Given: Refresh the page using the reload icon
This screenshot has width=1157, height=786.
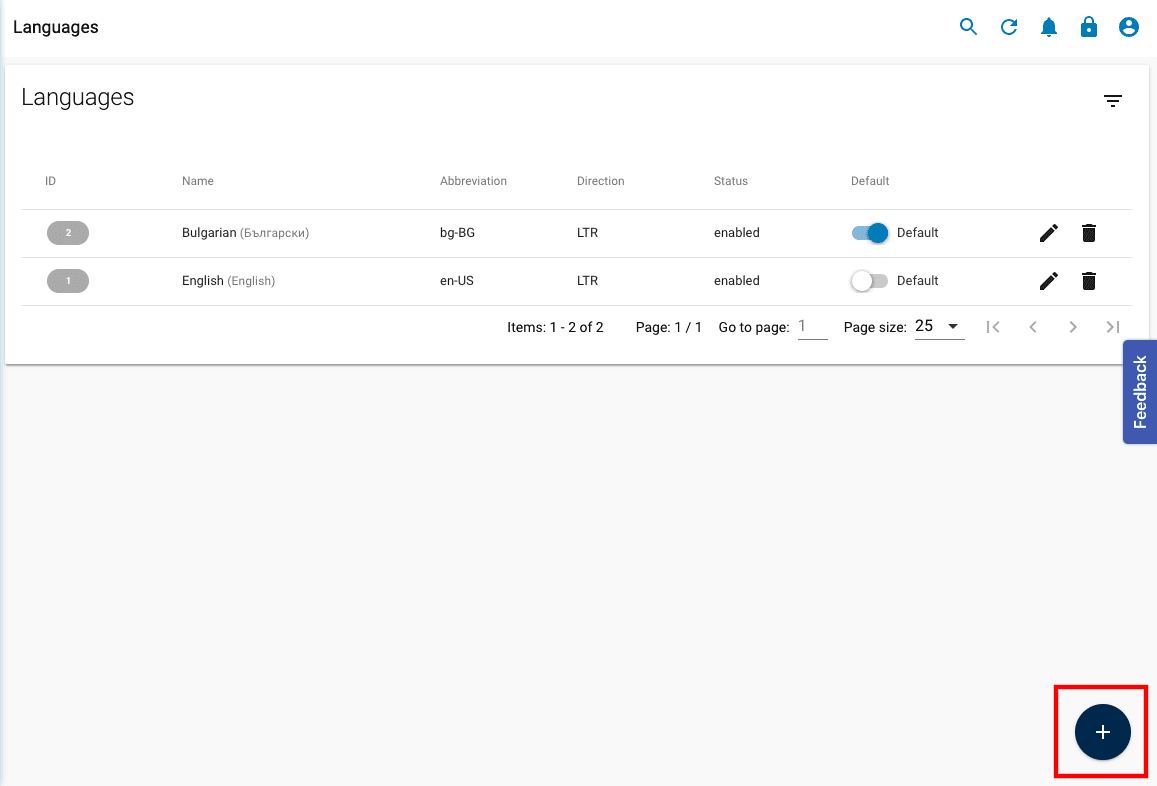Looking at the screenshot, I should [x=1009, y=27].
